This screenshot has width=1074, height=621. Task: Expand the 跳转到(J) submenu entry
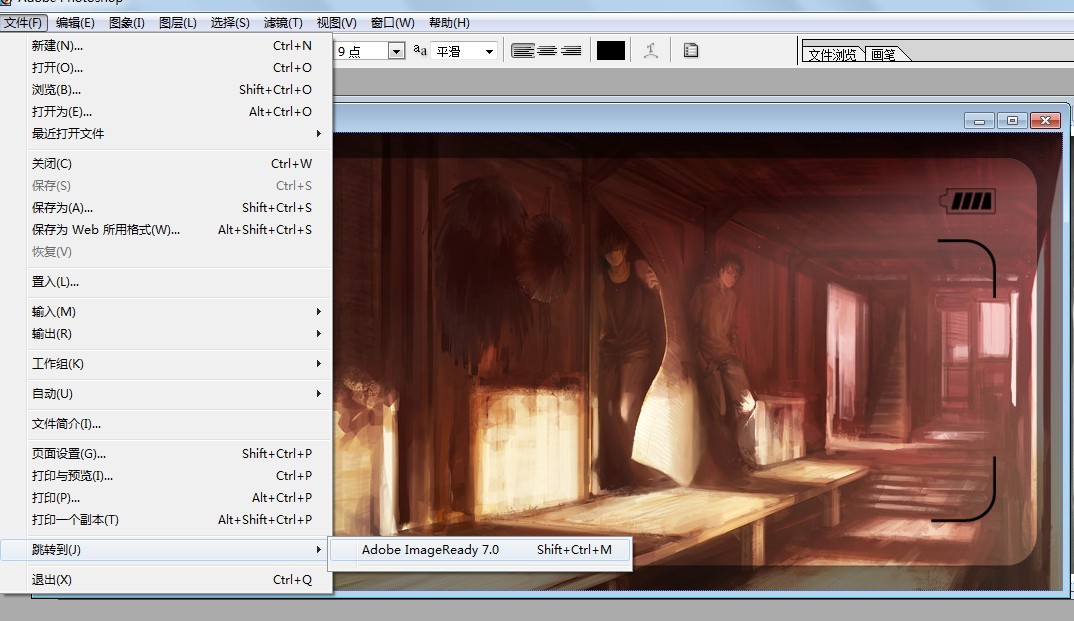coord(166,550)
